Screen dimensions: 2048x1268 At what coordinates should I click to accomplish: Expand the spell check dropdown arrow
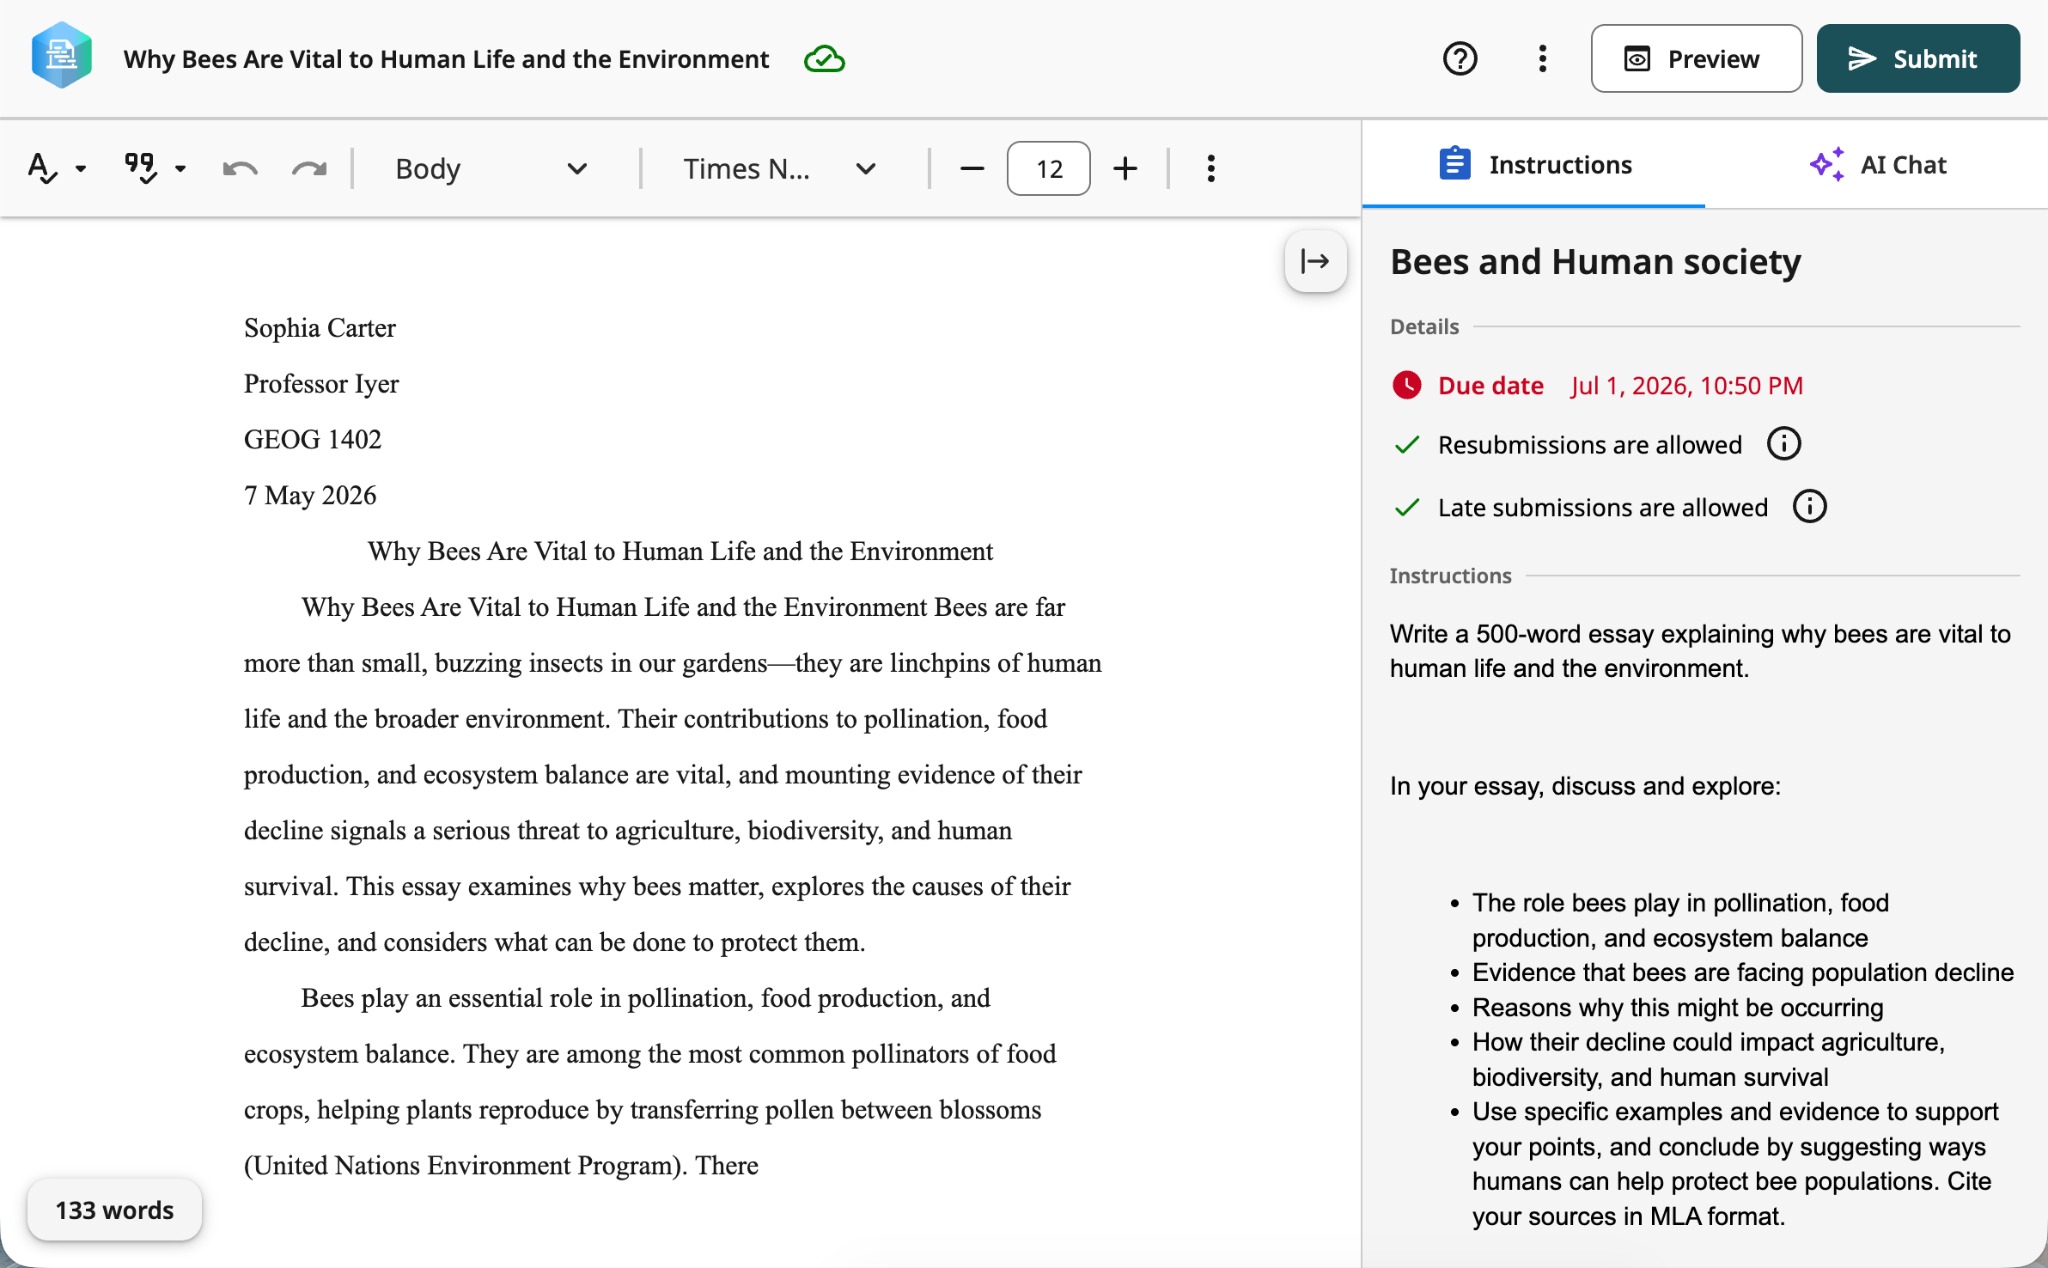coord(81,169)
